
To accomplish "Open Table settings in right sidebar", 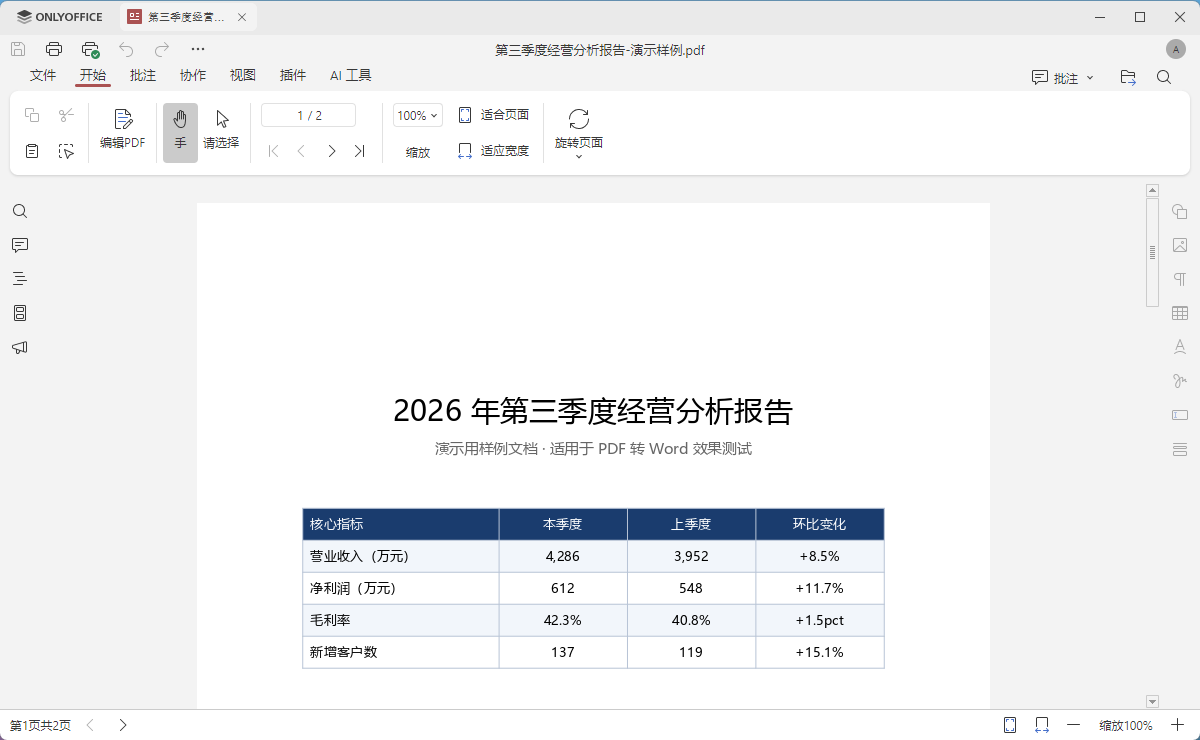I will point(1180,313).
